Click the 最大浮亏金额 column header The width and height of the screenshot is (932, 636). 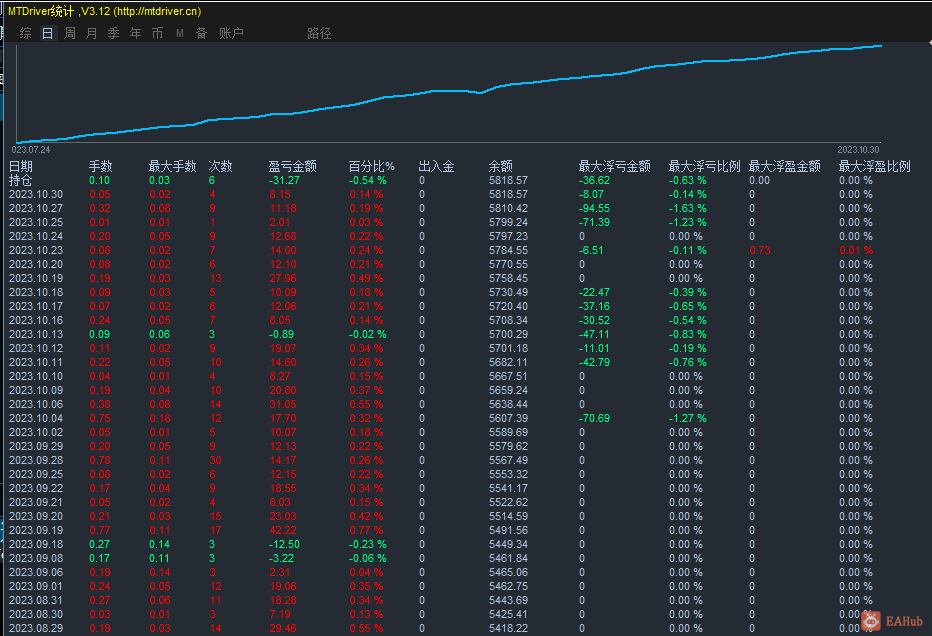614,166
